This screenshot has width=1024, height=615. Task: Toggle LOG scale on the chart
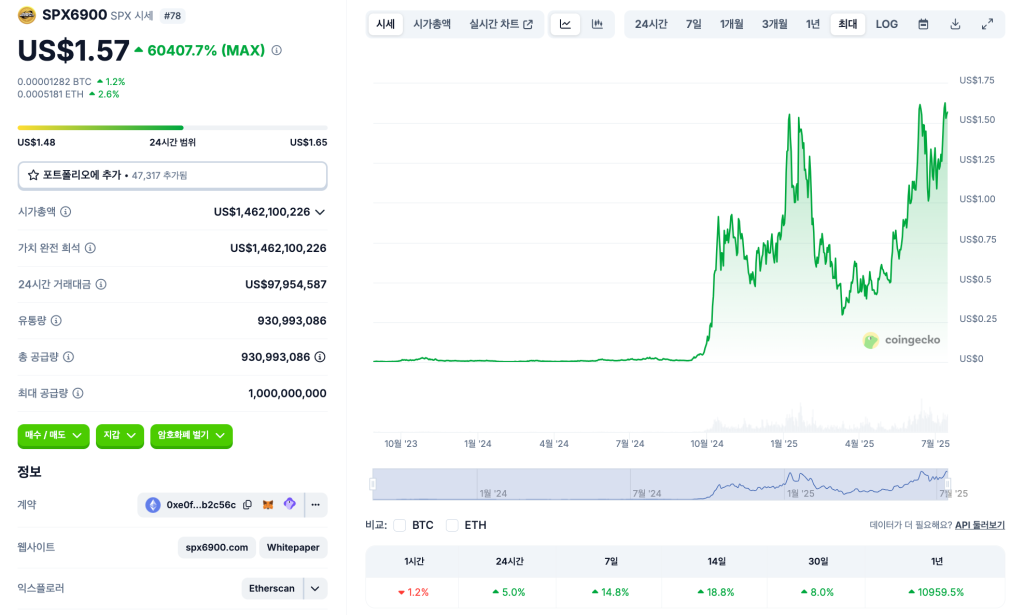click(x=886, y=24)
